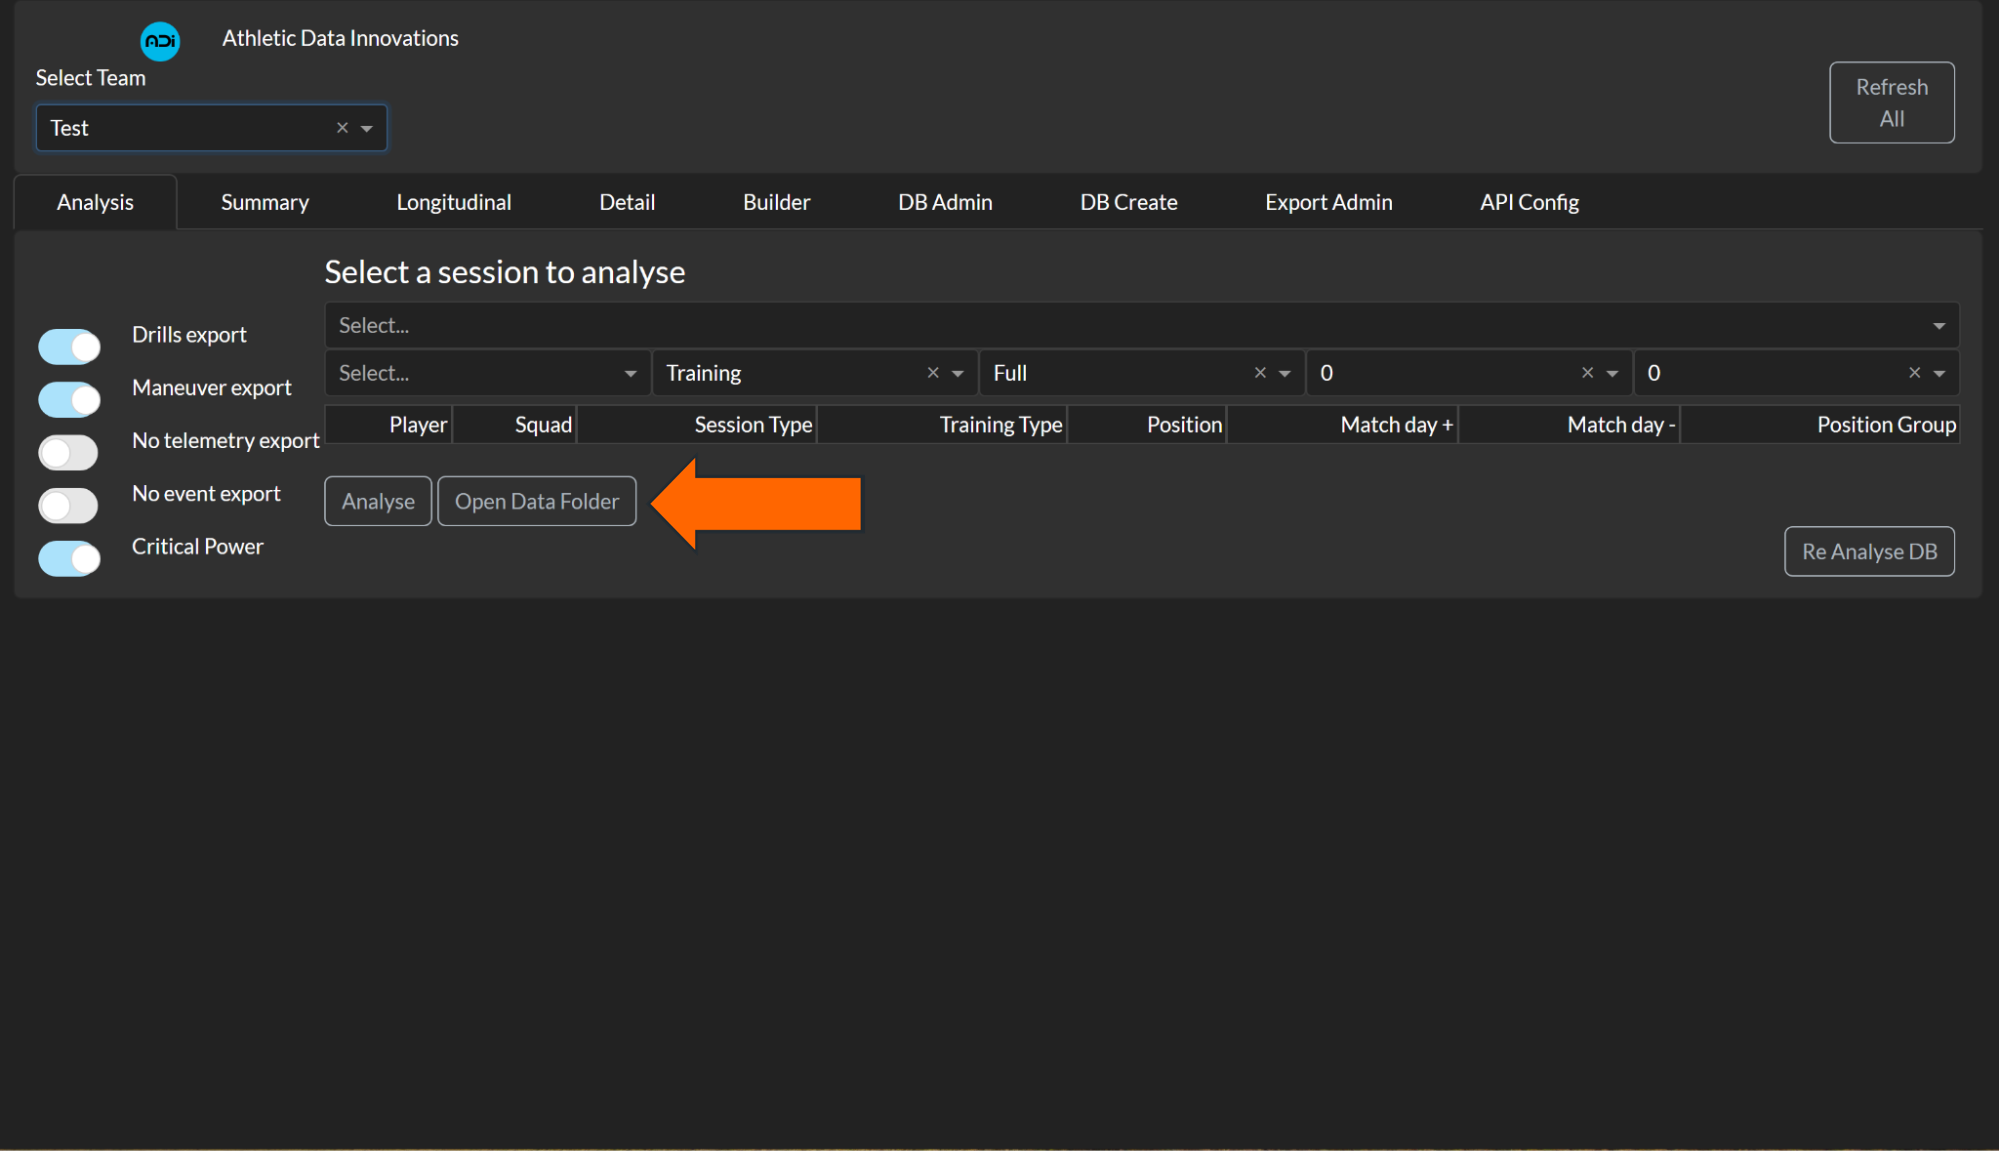This screenshot has height=1151, width=1999.
Task: Click the Squad column header
Action: coord(515,425)
